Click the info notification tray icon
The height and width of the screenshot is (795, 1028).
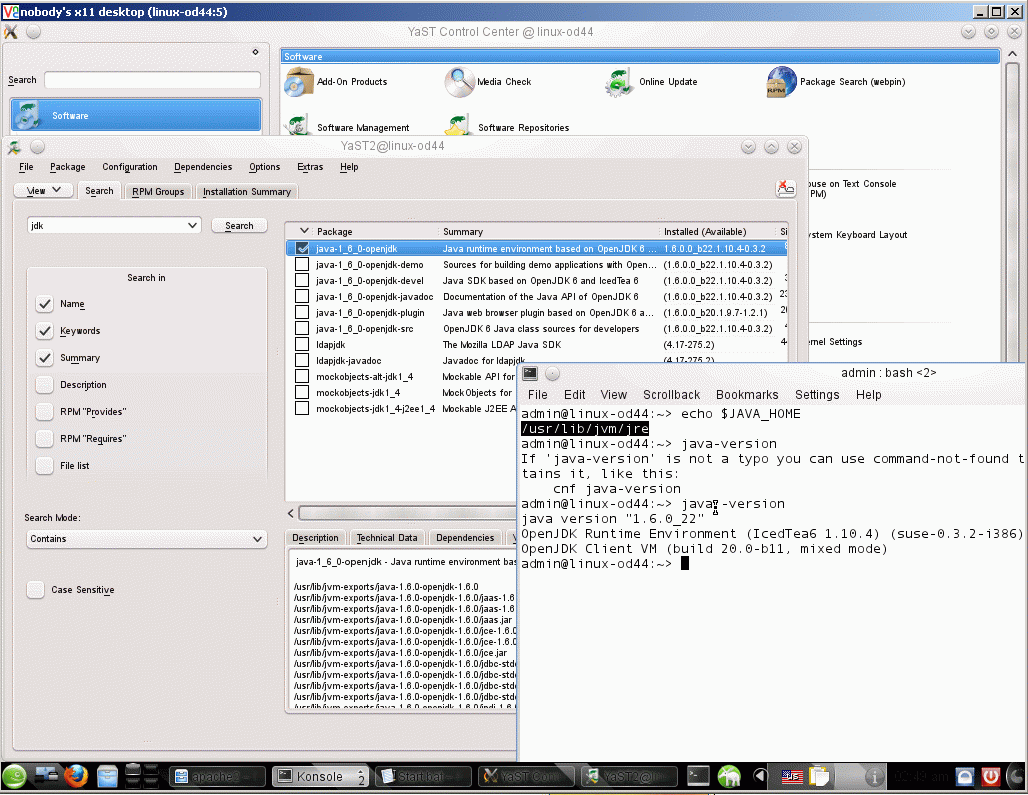pyautogui.click(x=873, y=777)
